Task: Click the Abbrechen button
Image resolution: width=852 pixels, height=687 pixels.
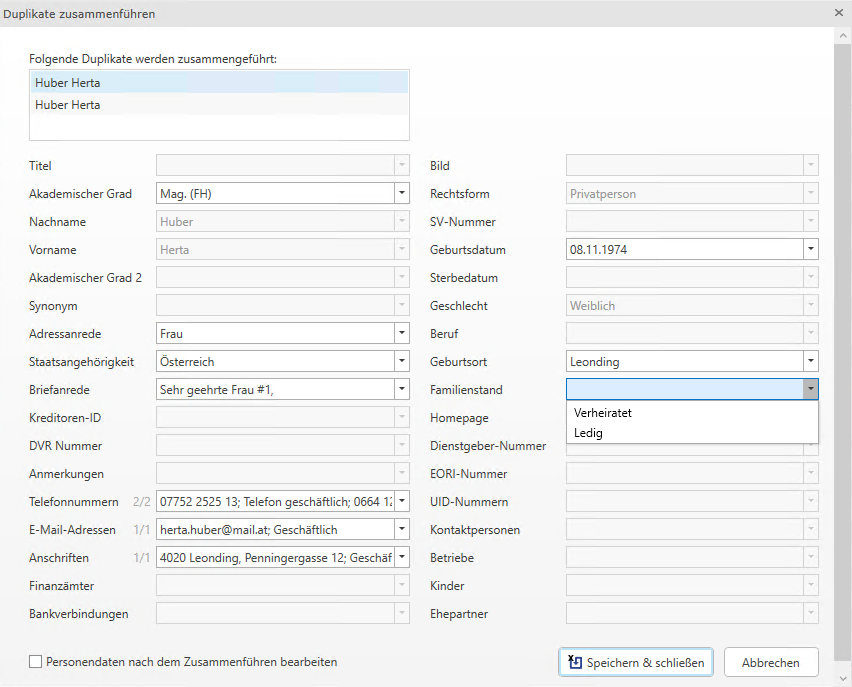Action: pos(771,662)
